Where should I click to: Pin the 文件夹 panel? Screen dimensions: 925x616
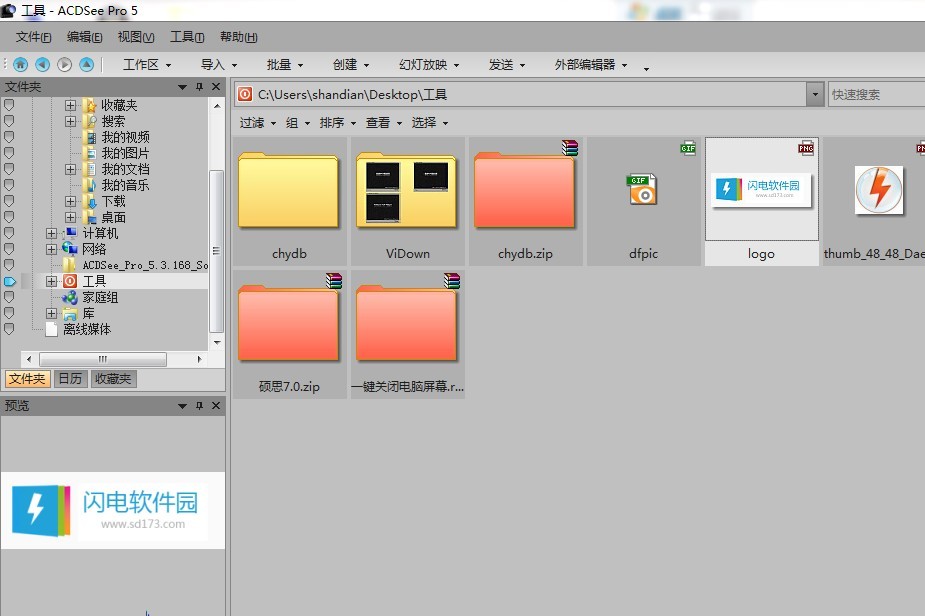(199, 87)
